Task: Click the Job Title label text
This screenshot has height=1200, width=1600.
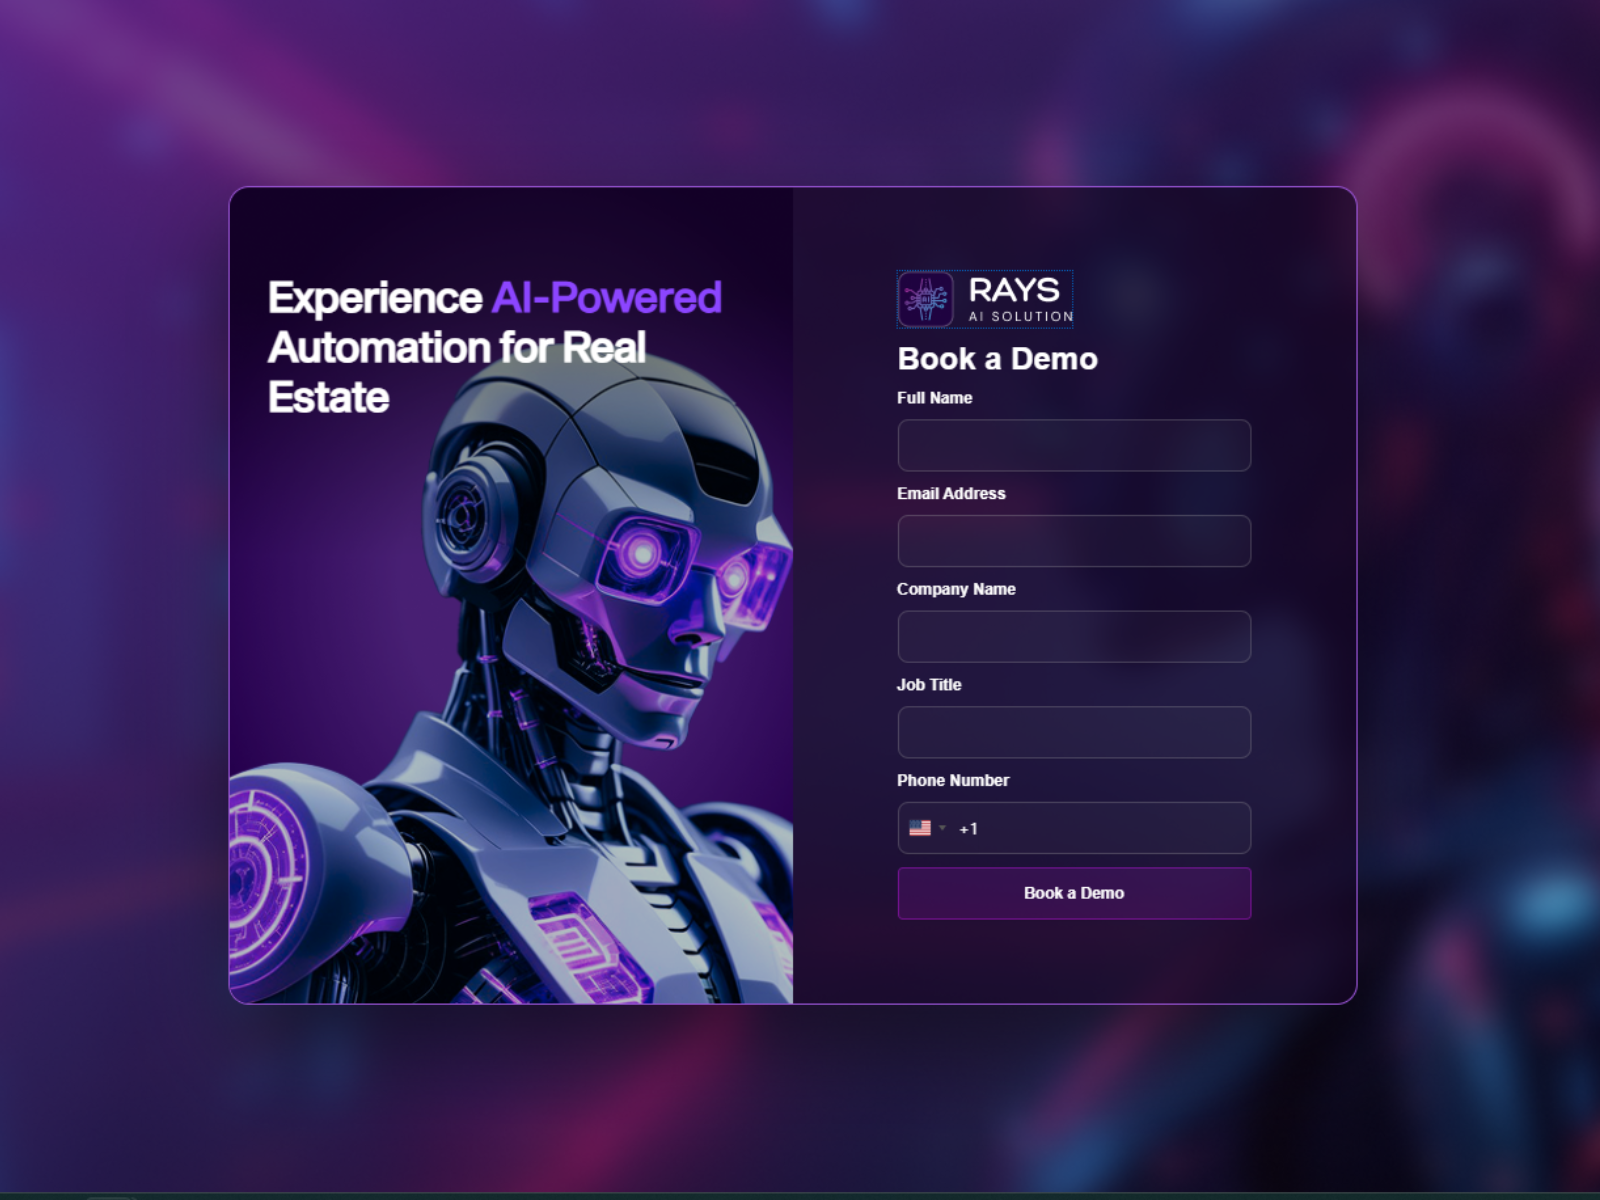Action: click(x=928, y=684)
